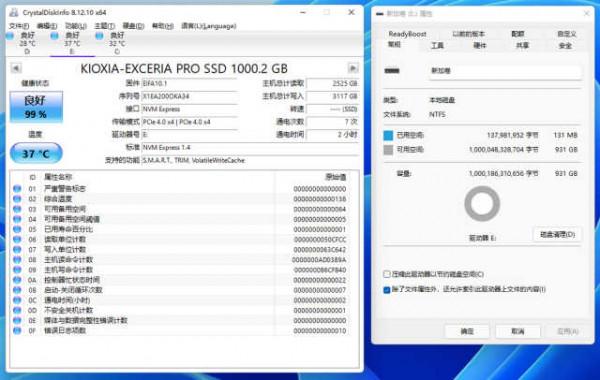Screen dimensions: 600x380
Task: Click the status dot for attribute 06
Action: point(17,239)
